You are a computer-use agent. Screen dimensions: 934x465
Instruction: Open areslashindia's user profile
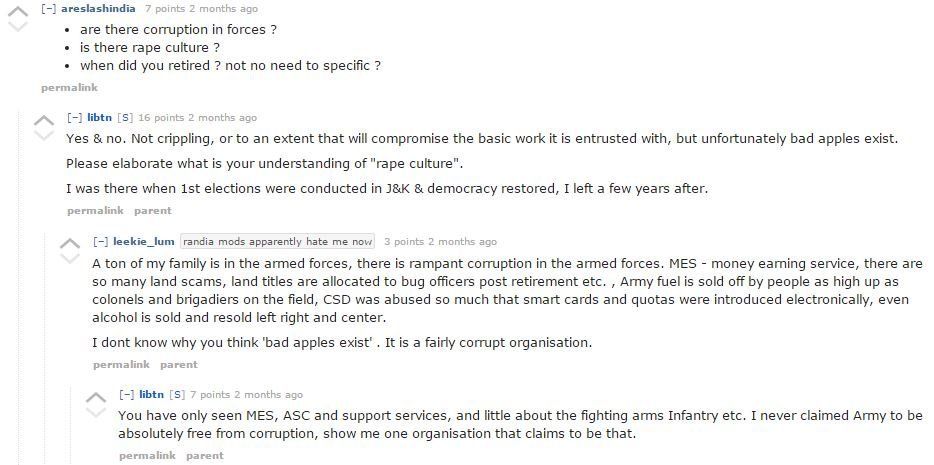point(98,9)
